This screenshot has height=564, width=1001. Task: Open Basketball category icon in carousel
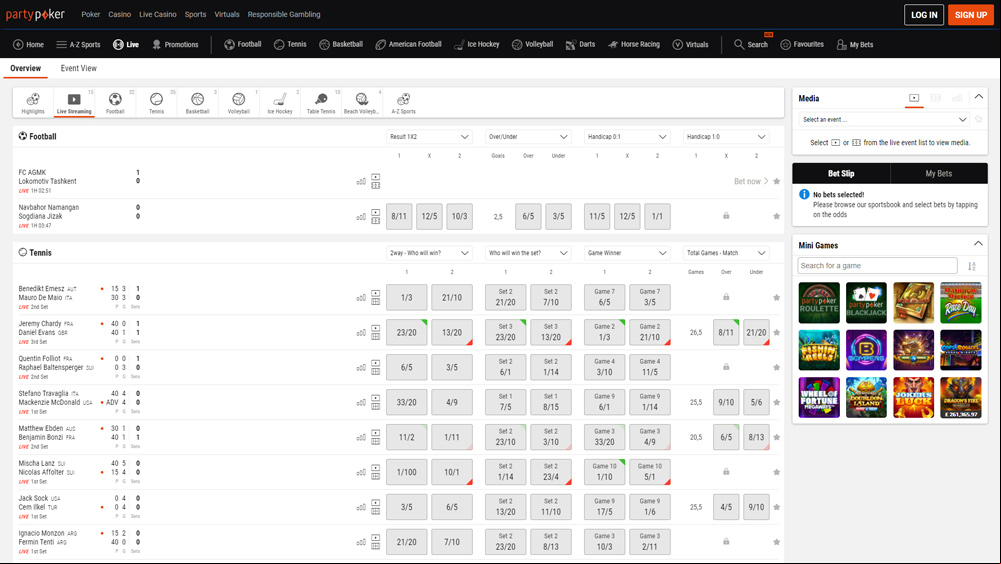click(197, 103)
